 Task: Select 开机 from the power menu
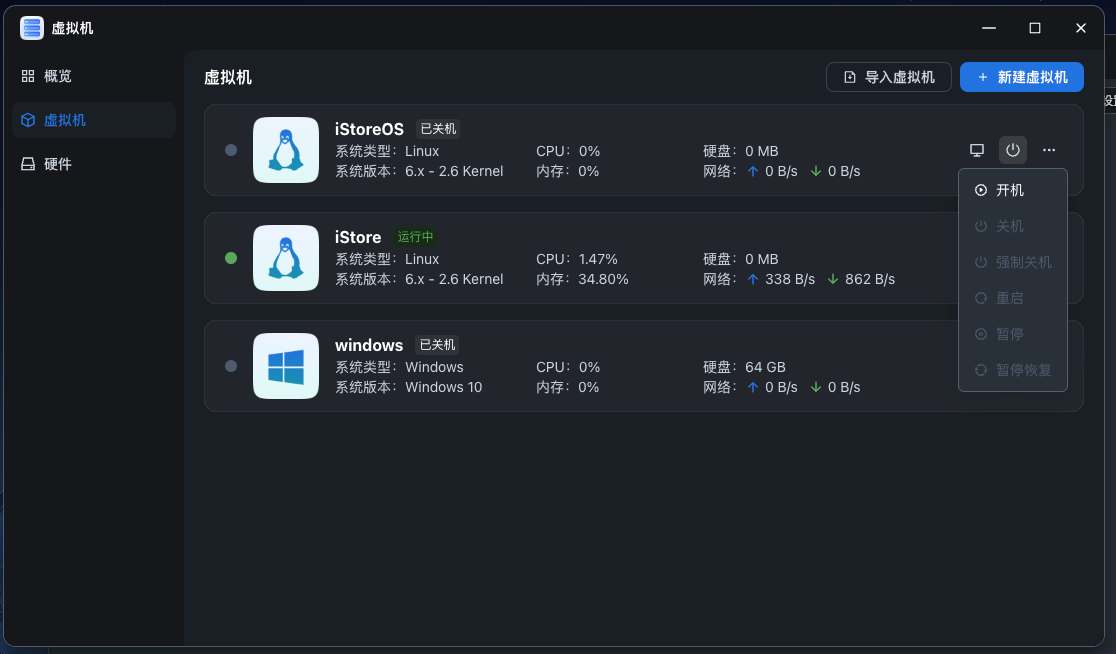pyautogui.click(x=1012, y=190)
